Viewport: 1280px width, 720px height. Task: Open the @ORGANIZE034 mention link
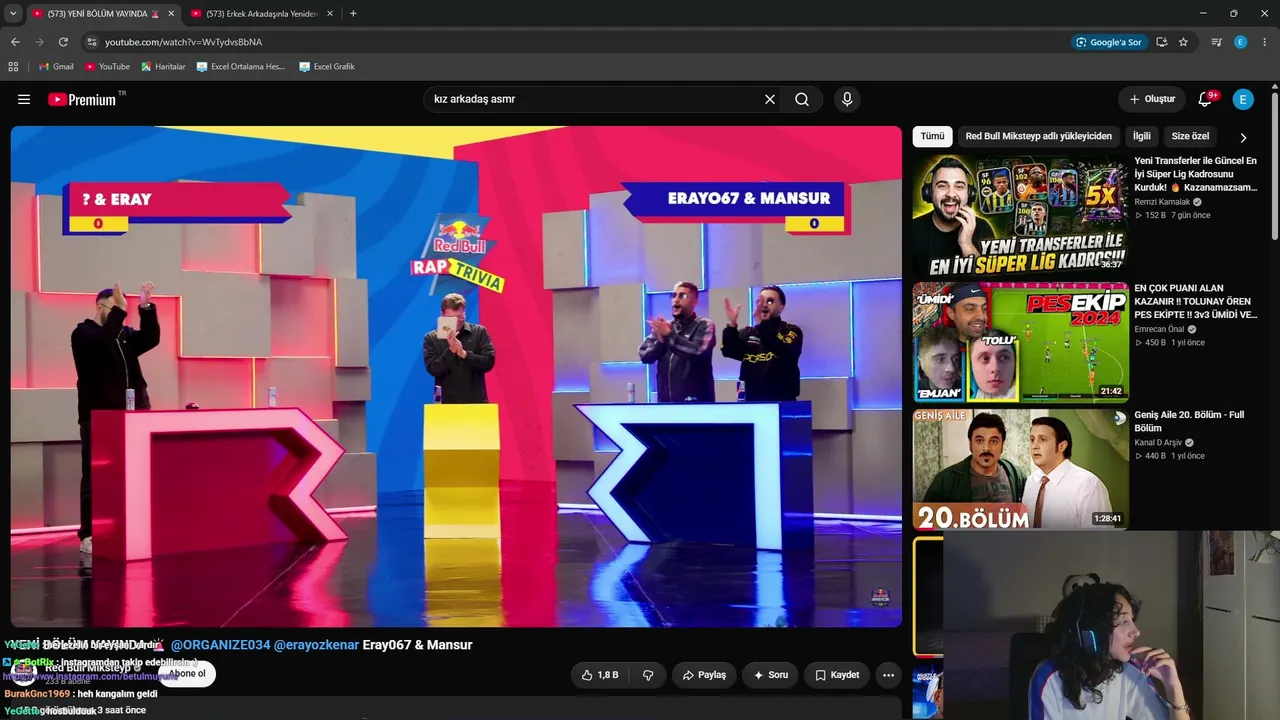coord(220,645)
